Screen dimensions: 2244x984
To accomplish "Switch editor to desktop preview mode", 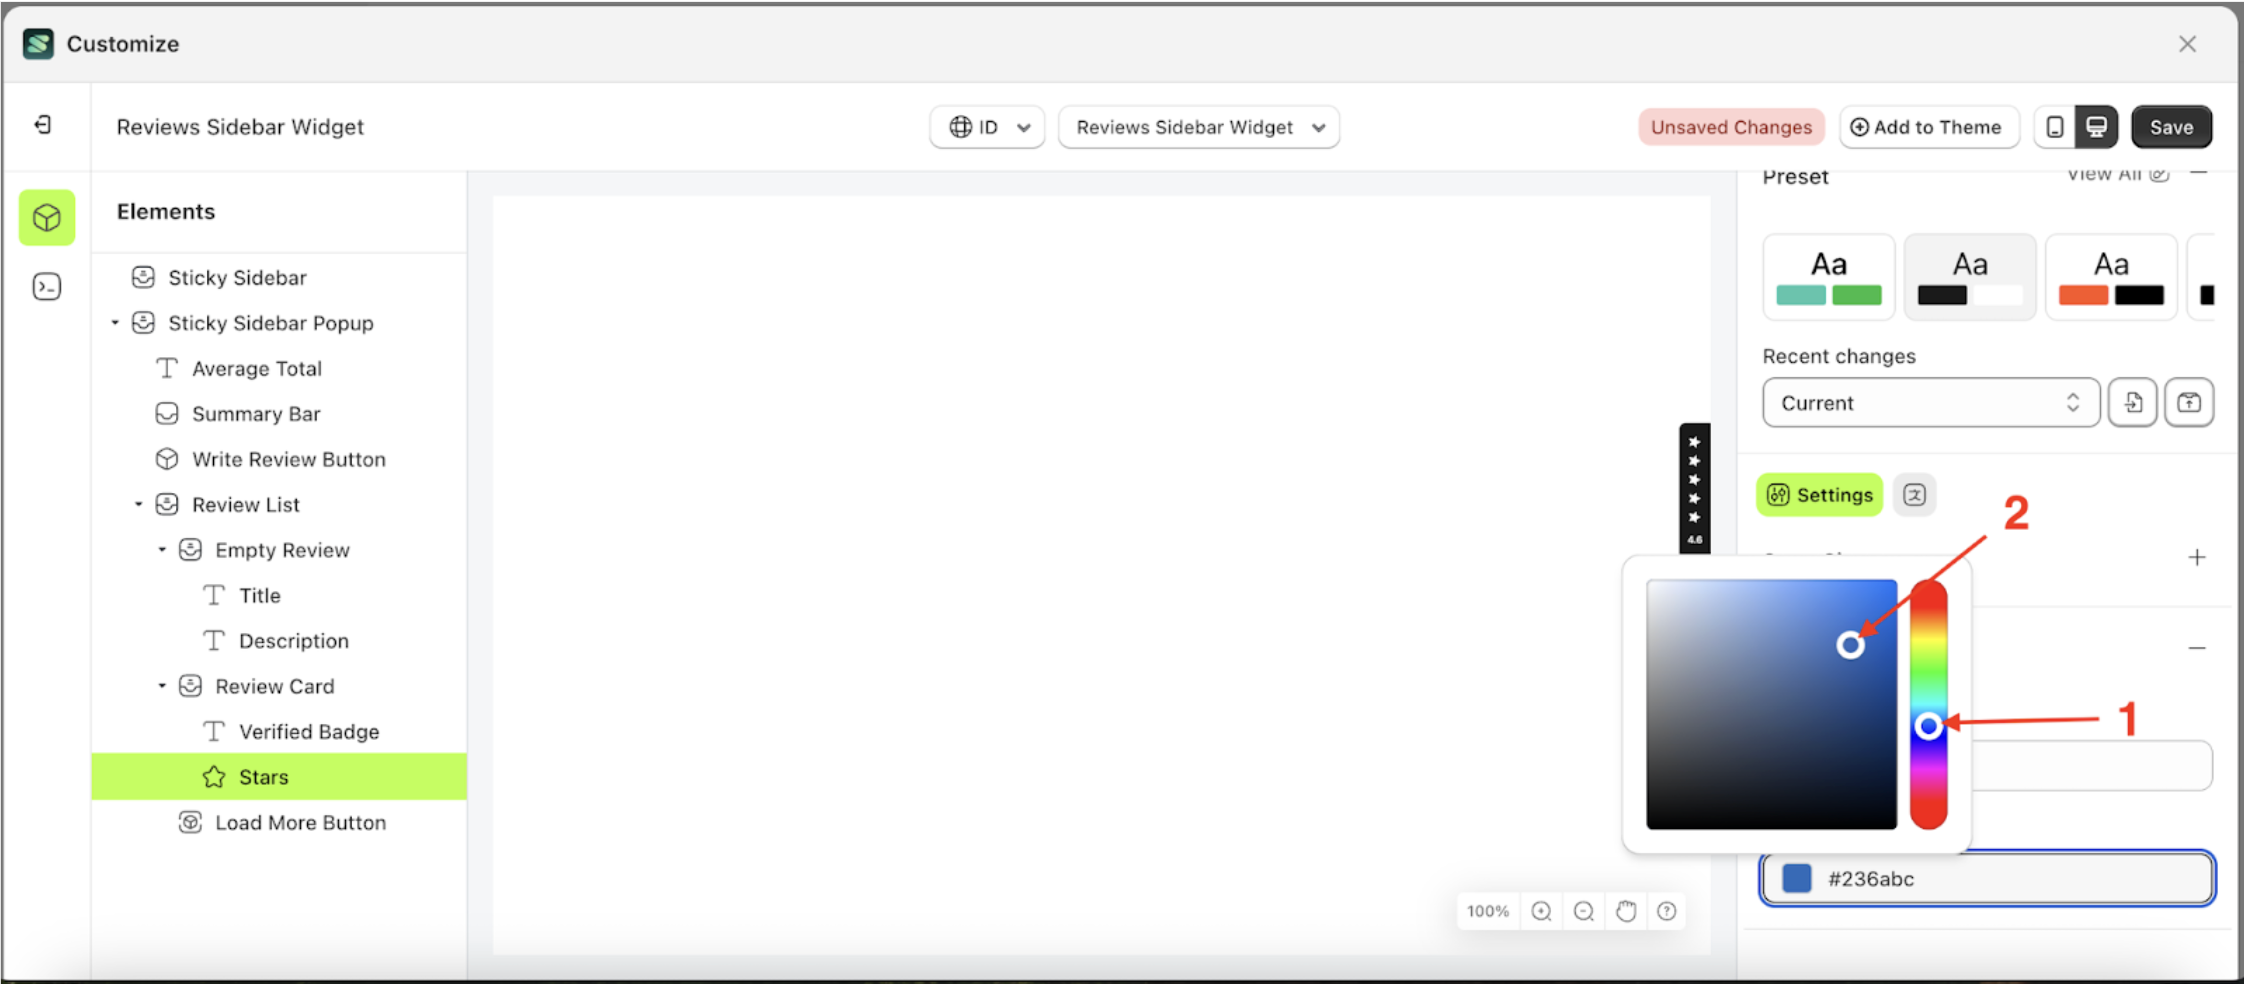I will [x=2094, y=127].
